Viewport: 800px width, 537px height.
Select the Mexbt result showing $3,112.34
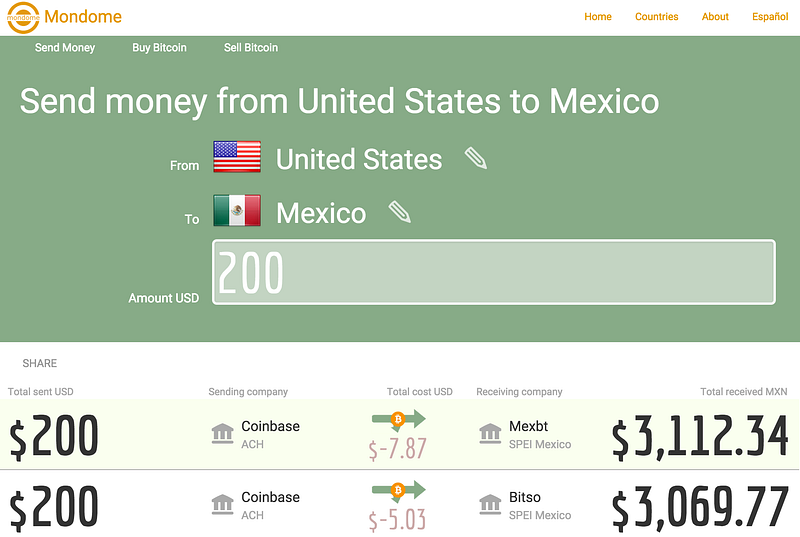400,434
